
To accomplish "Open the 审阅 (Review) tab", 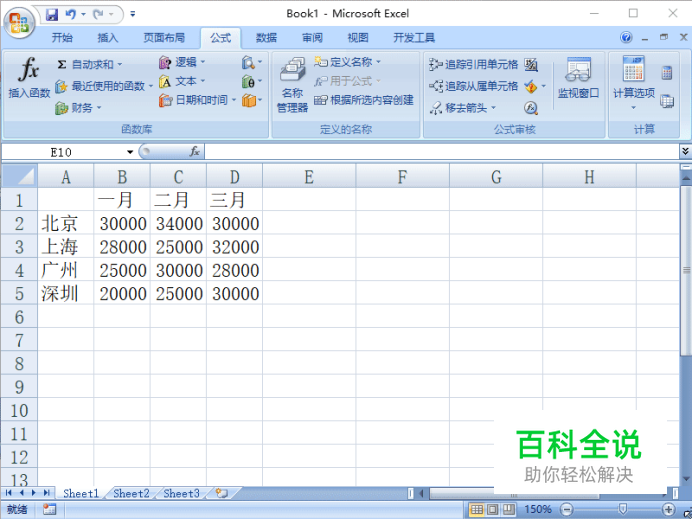I will [312, 38].
